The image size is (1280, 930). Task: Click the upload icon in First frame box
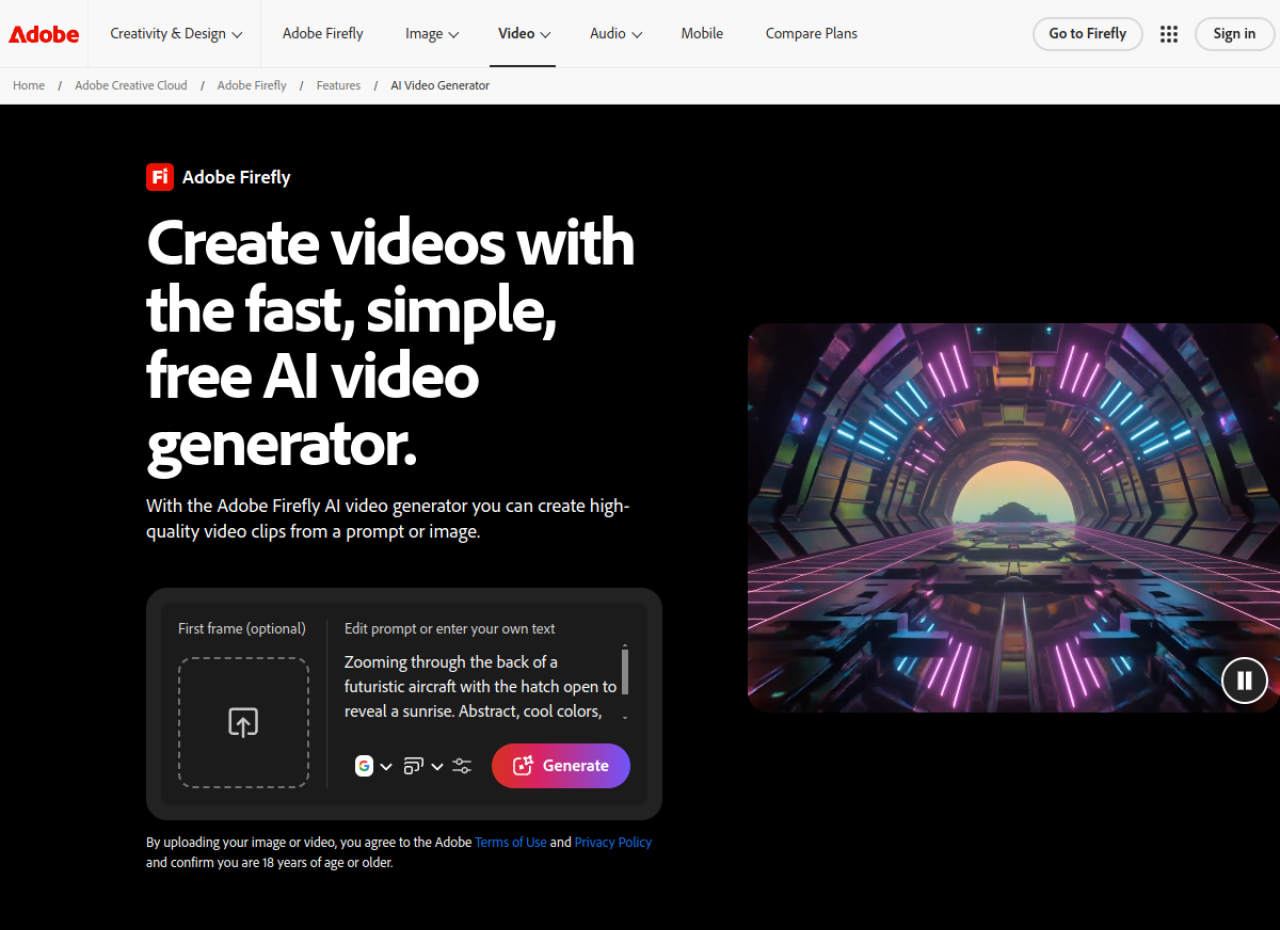click(243, 722)
